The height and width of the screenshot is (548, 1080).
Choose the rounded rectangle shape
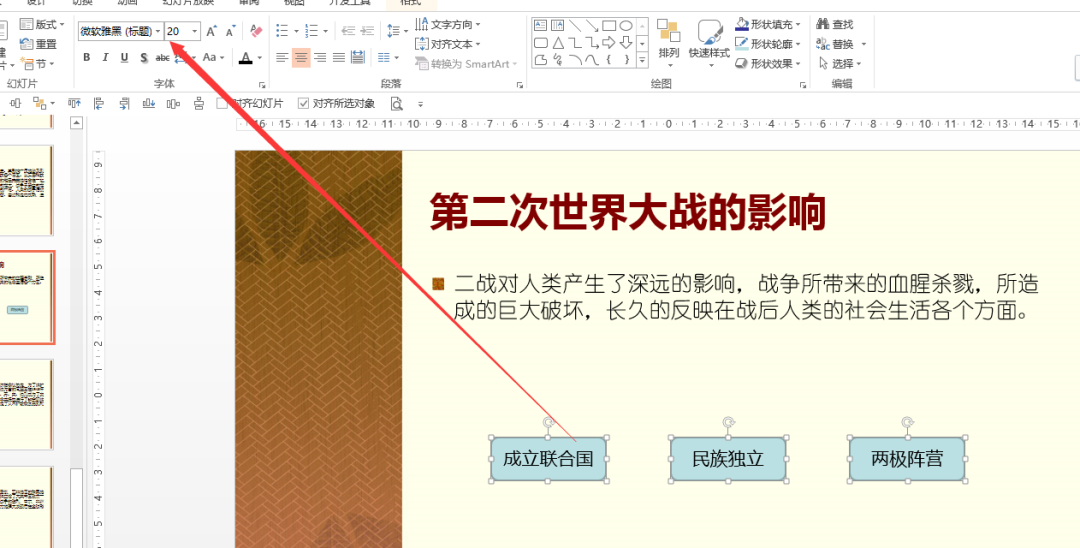click(541, 43)
